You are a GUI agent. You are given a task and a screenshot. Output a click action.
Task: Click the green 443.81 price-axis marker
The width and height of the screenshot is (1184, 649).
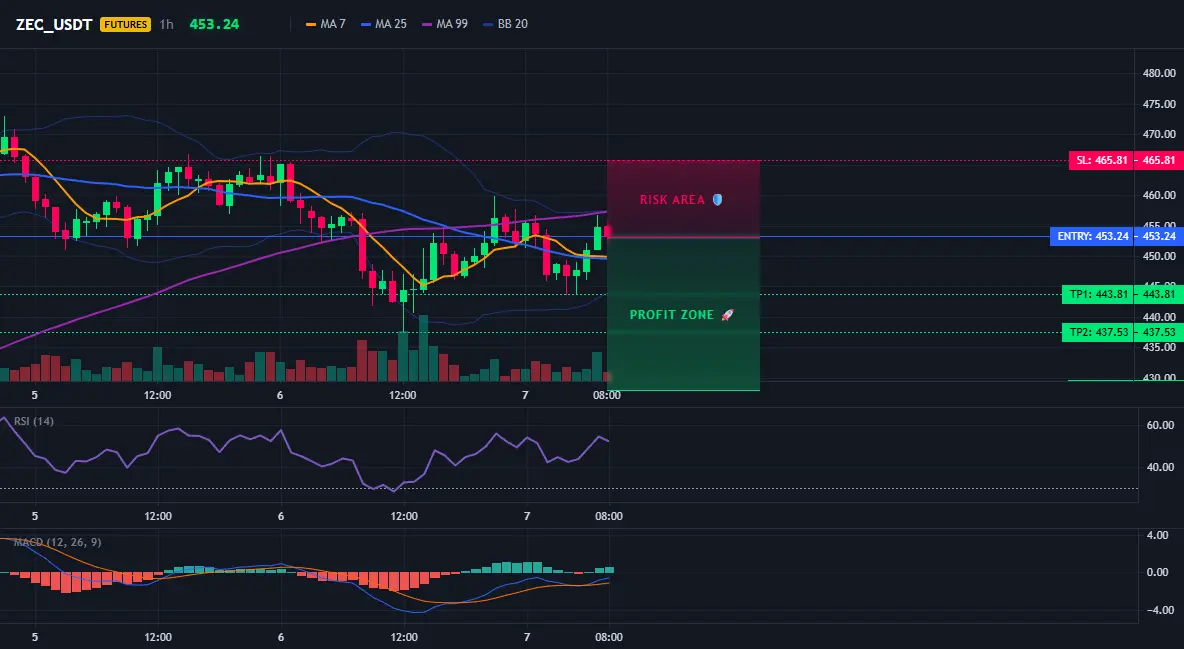pyautogui.click(x=1159, y=295)
